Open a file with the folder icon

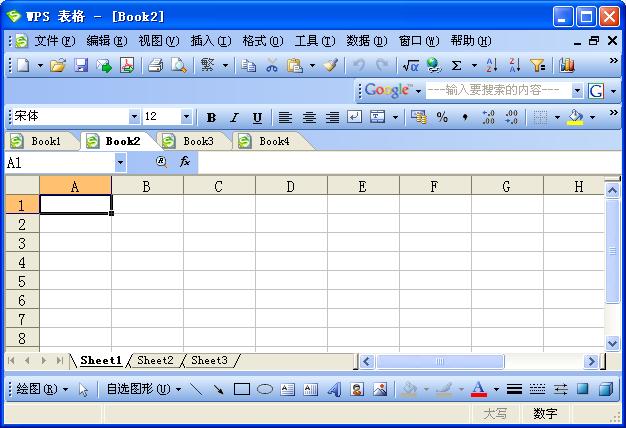click(x=58, y=65)
